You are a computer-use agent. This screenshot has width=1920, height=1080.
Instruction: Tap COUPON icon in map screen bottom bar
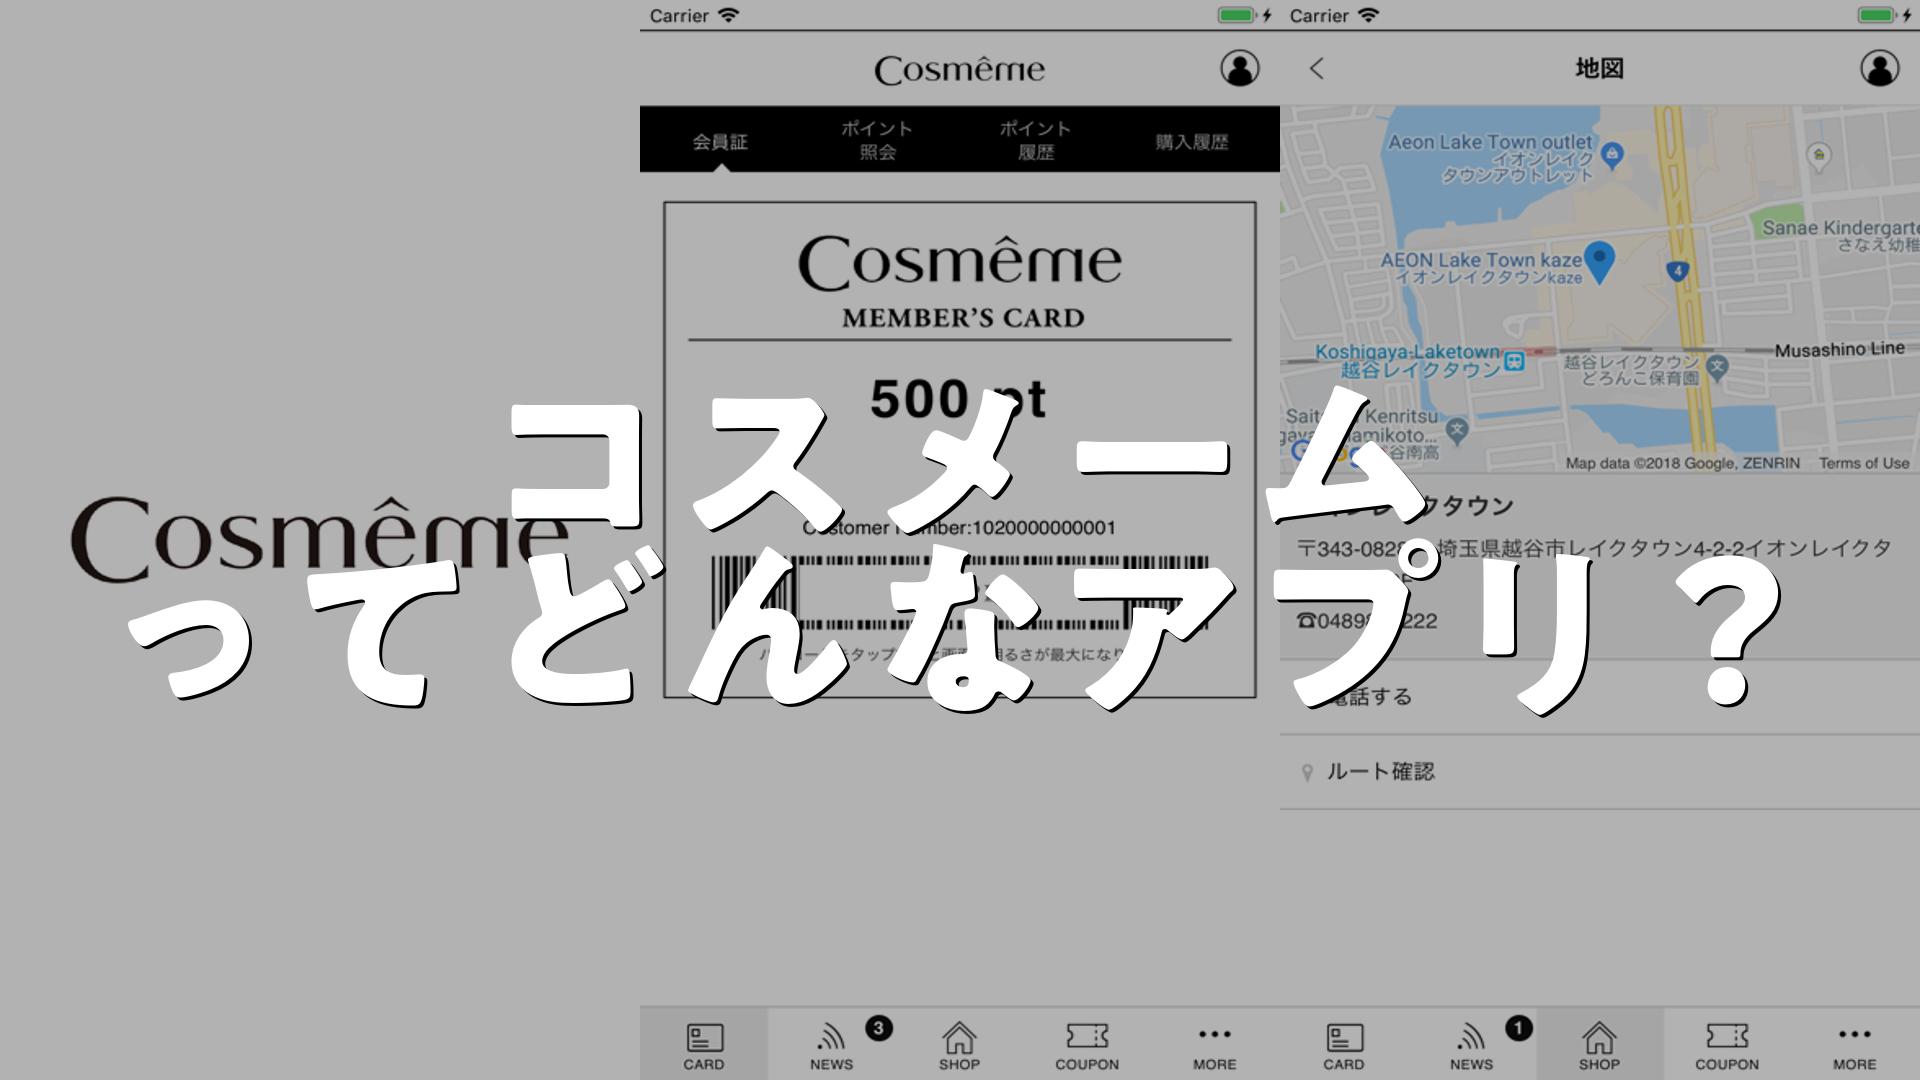coord(1727,1046)
